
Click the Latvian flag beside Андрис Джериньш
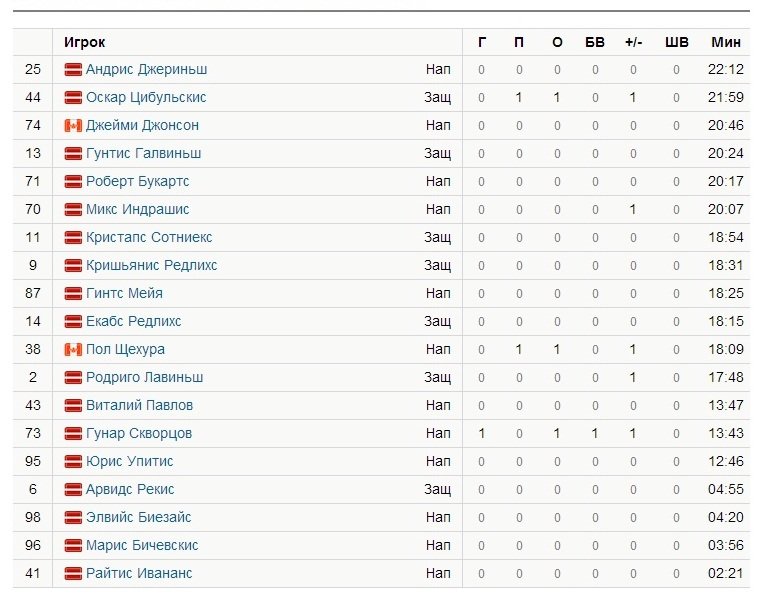73,70
